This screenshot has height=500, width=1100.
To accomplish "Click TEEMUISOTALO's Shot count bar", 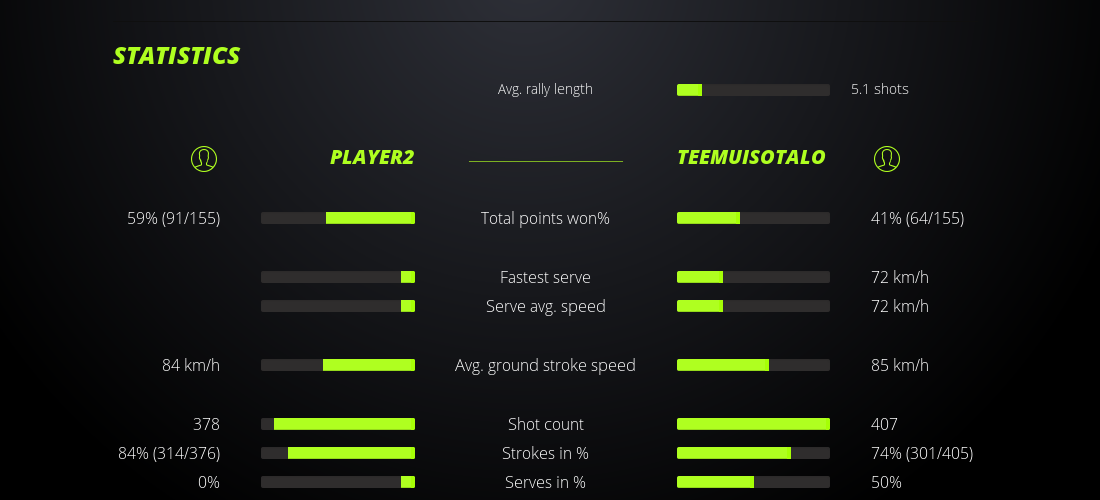I will (753, 424).
